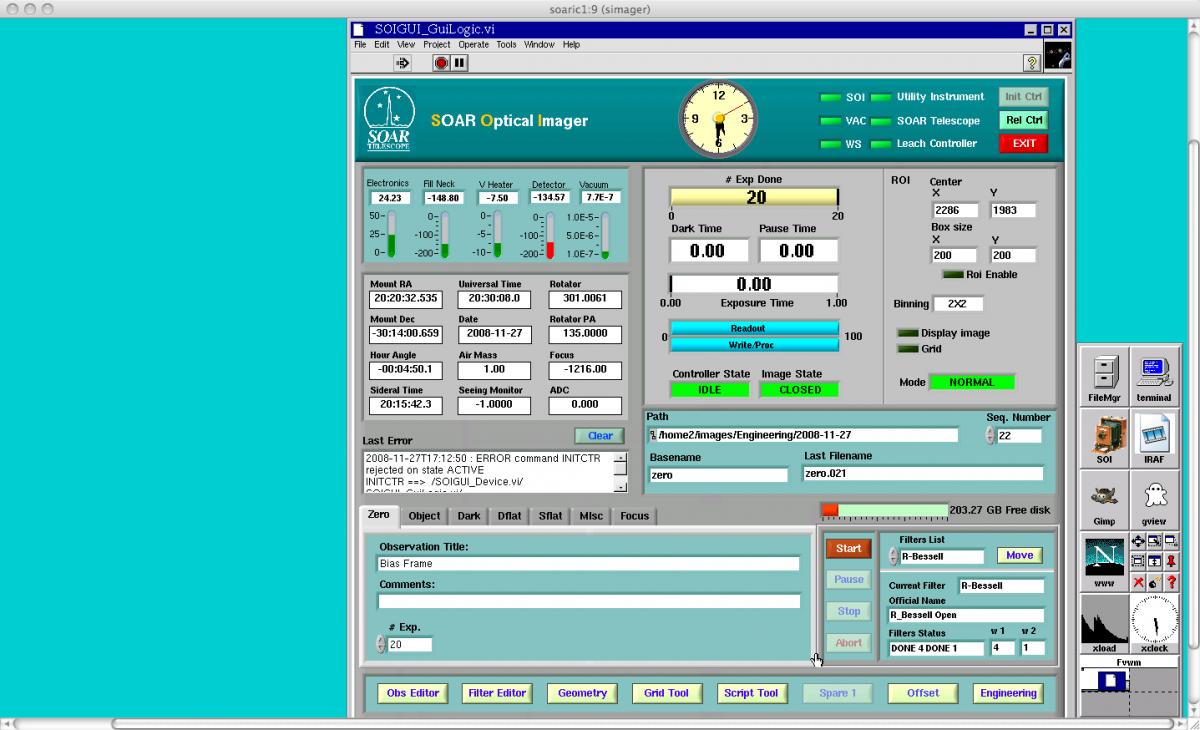Click the Run arrow in LabVIEW toolbar
This screenshot has height=730, width=1200.
[x=403, y=63]
